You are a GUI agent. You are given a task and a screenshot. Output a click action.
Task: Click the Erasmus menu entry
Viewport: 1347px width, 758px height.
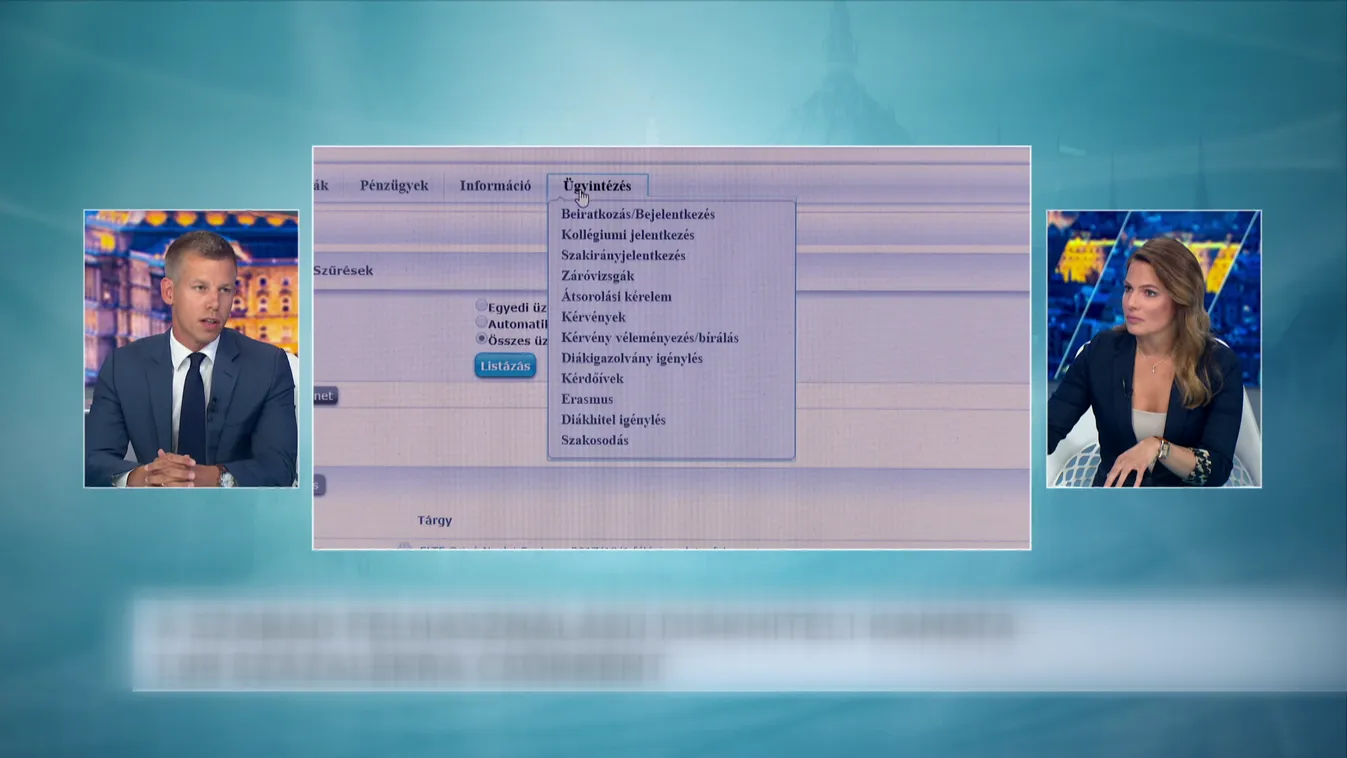pyautogui.click(x=587, y=399)
